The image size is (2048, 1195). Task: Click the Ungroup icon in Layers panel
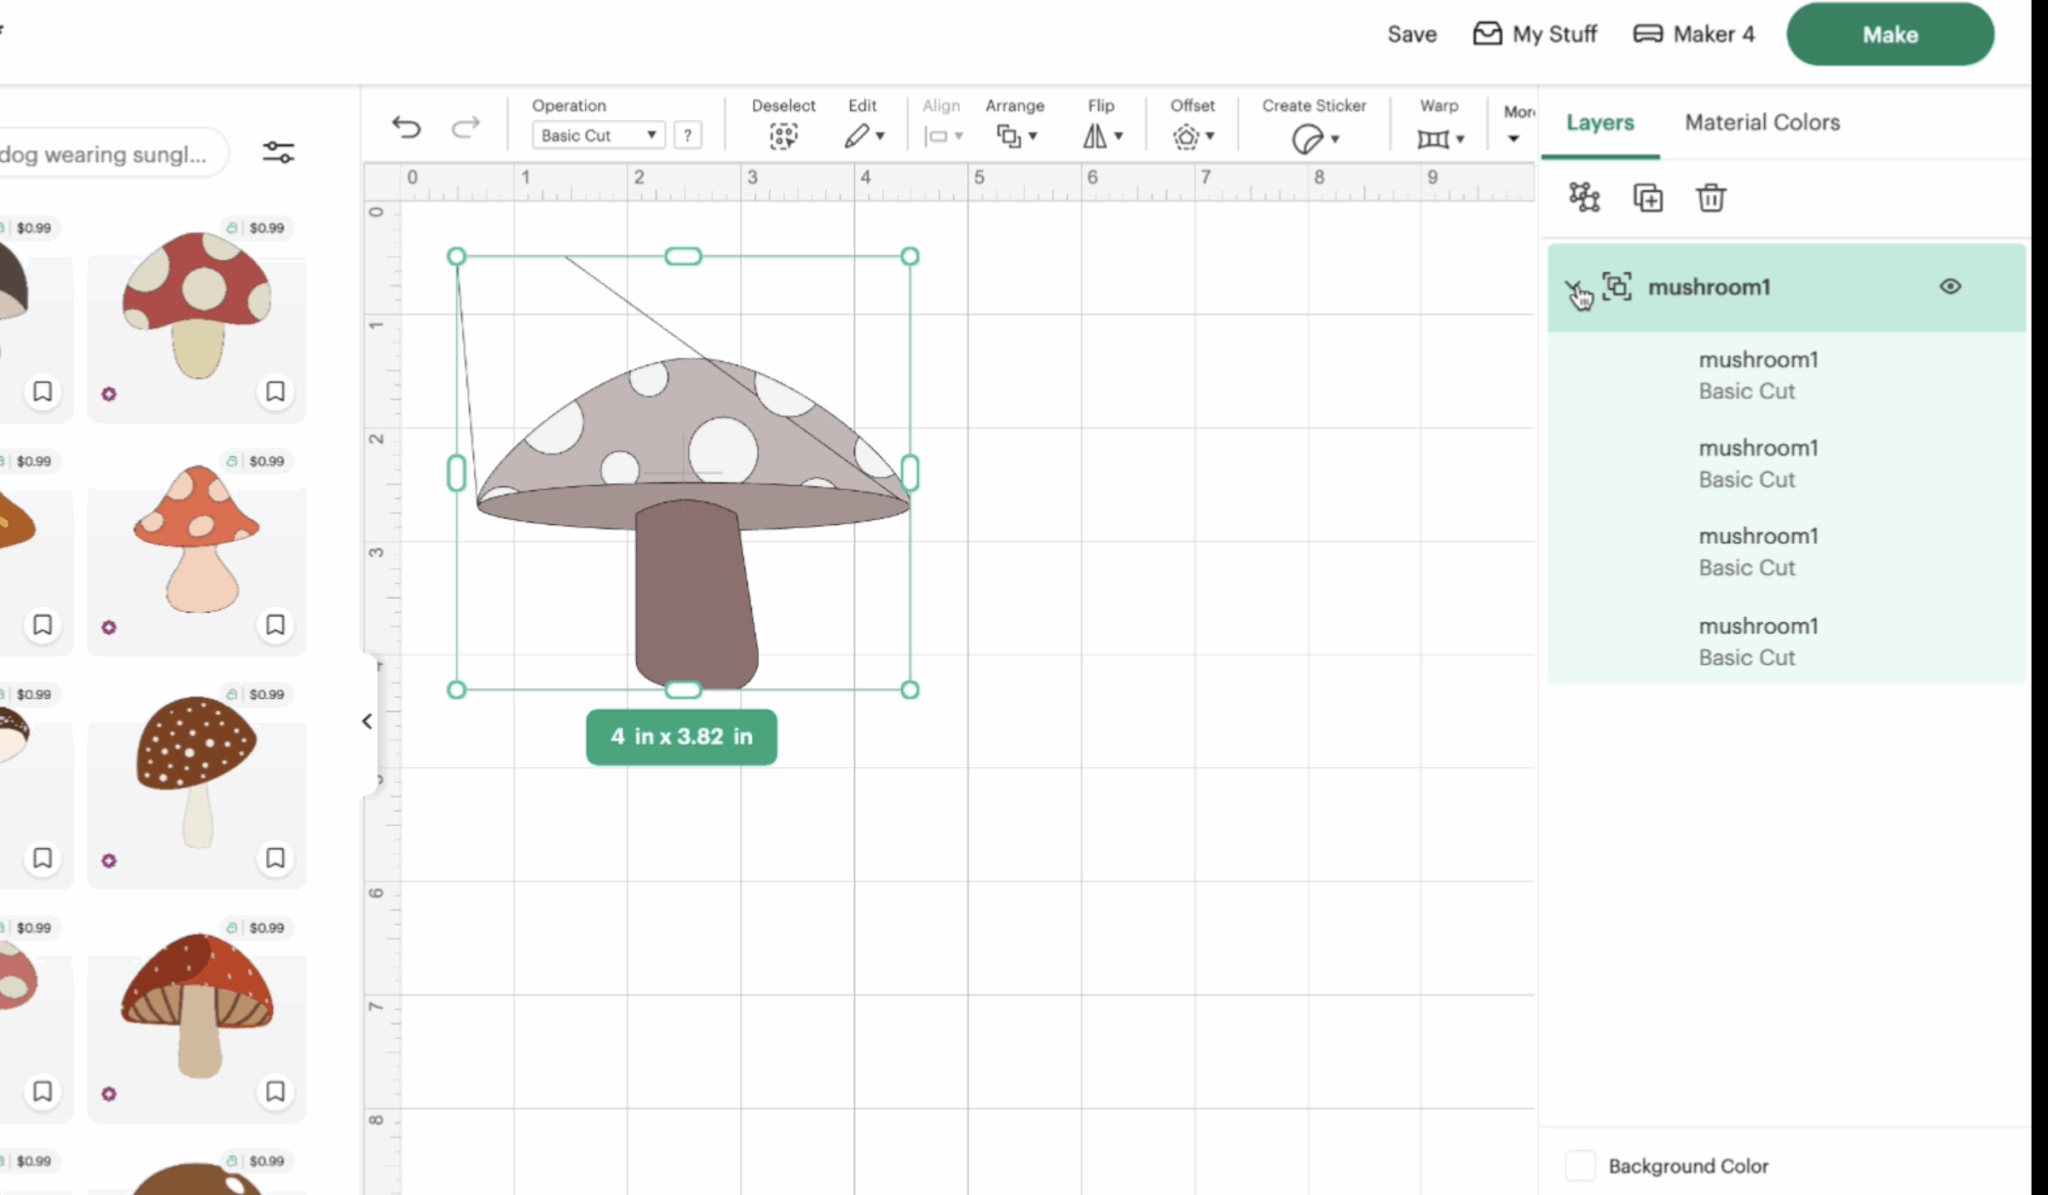tap(1584, 197)
